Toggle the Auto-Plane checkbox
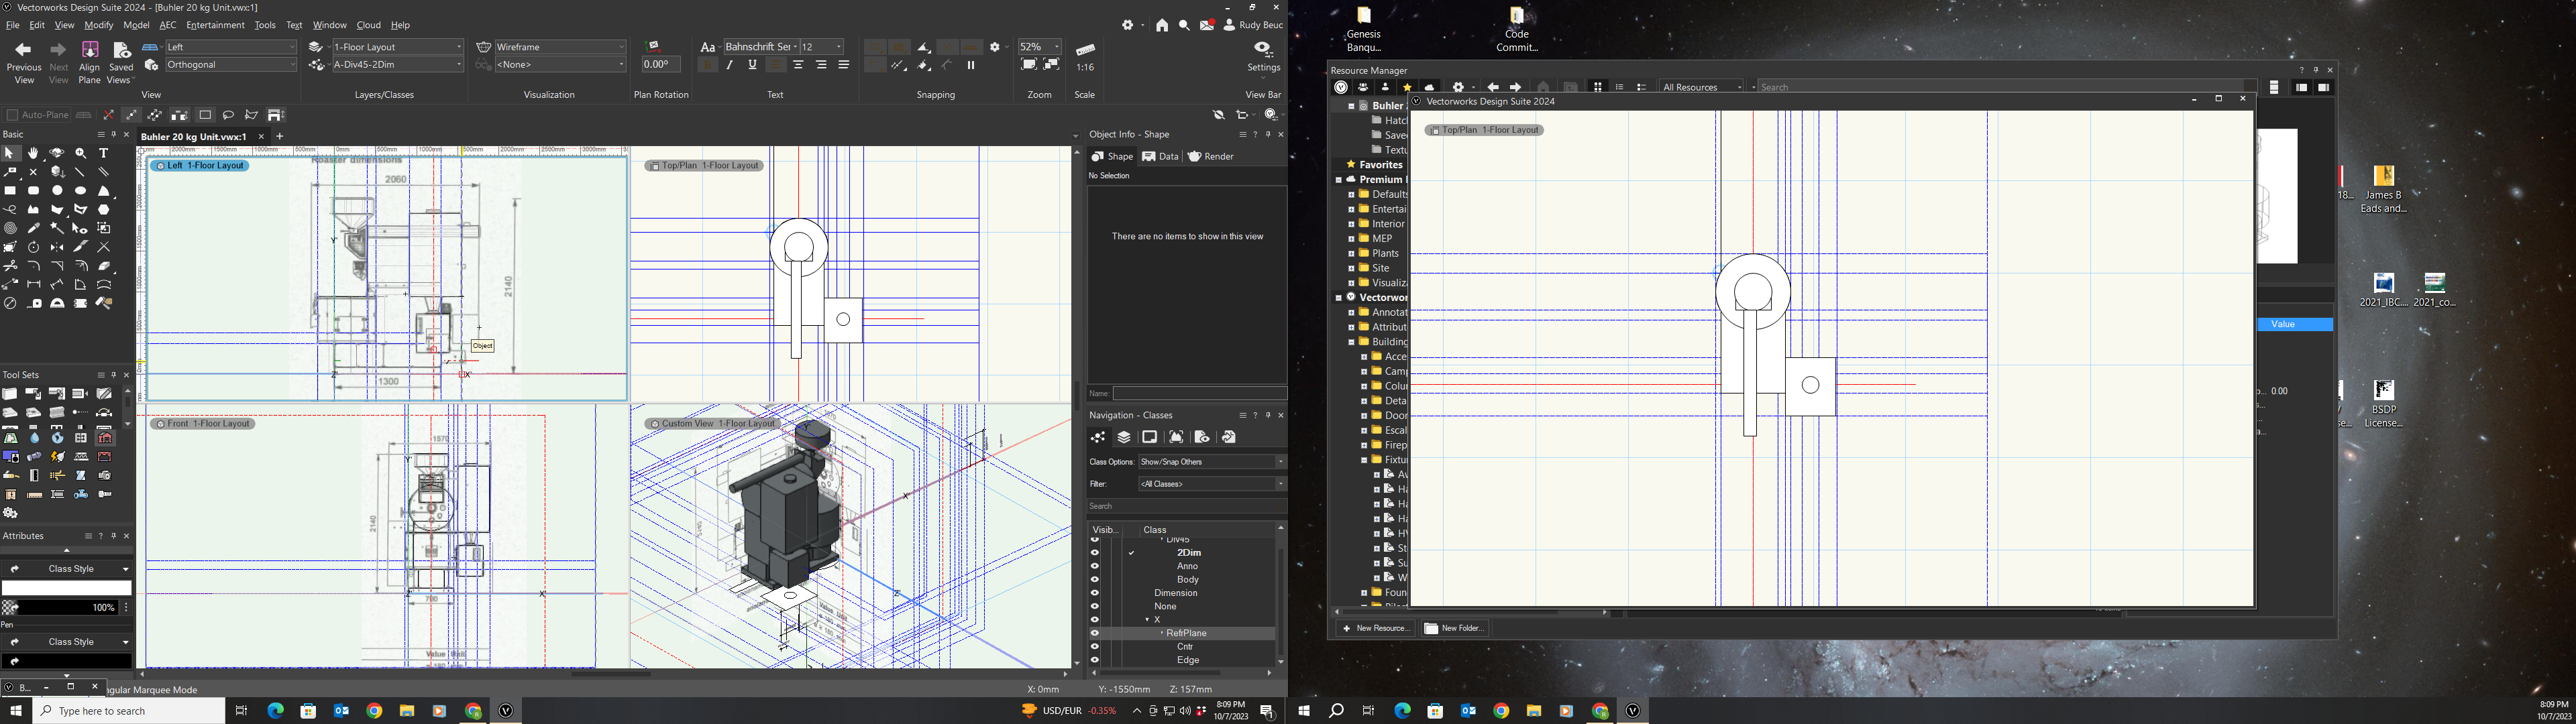This screenshot has height=724, width=2576. 12,115
